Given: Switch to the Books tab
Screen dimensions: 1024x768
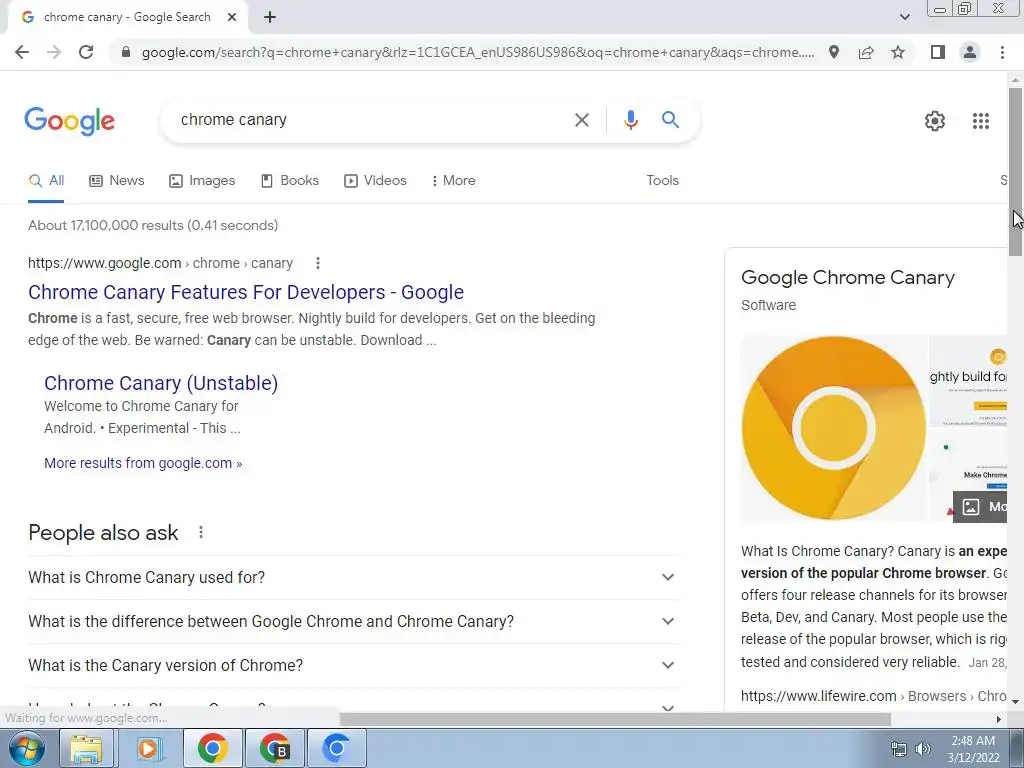Looking at the screenshot, I should 290,181.
